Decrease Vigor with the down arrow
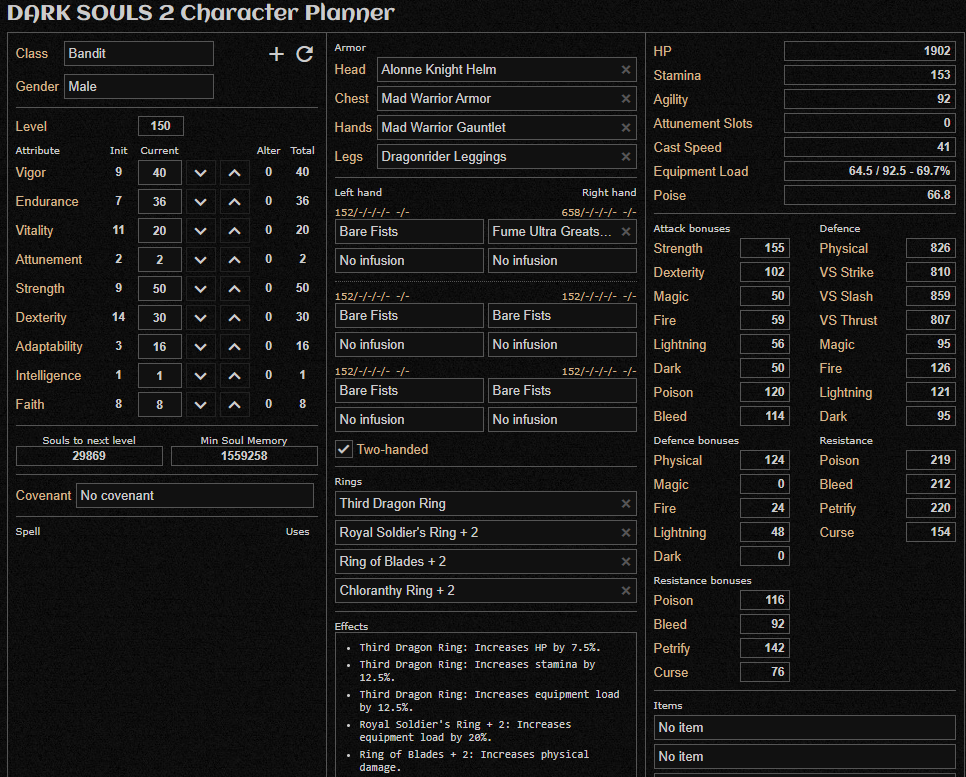 coord(200,173)
